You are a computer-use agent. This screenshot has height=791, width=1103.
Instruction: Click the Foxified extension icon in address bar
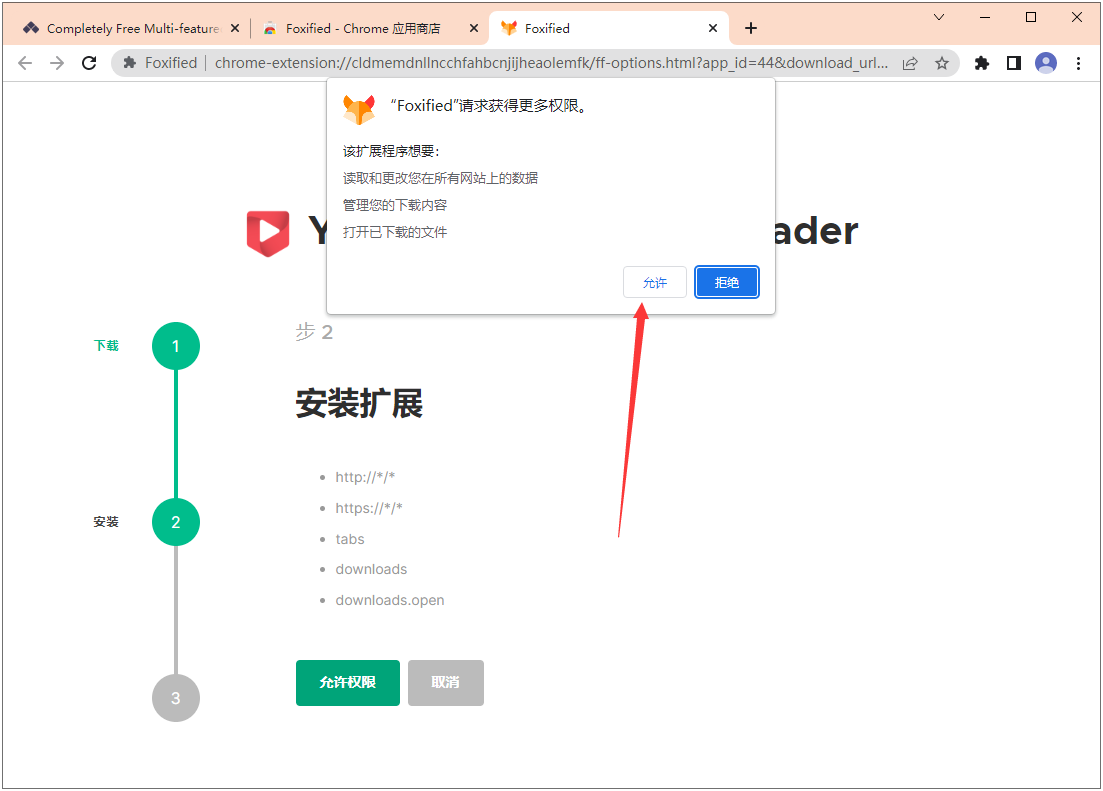tap(129, 63)
